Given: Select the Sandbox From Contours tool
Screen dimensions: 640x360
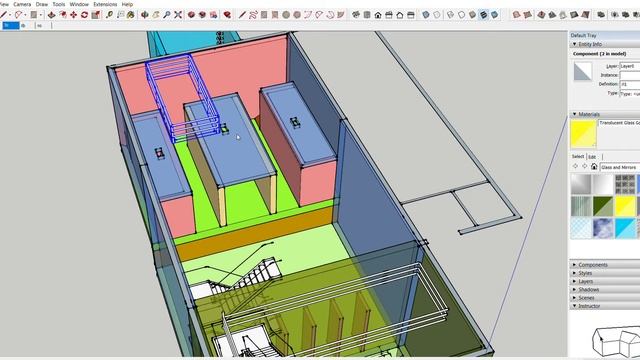Looking at the screenshot, I should 516,15.
